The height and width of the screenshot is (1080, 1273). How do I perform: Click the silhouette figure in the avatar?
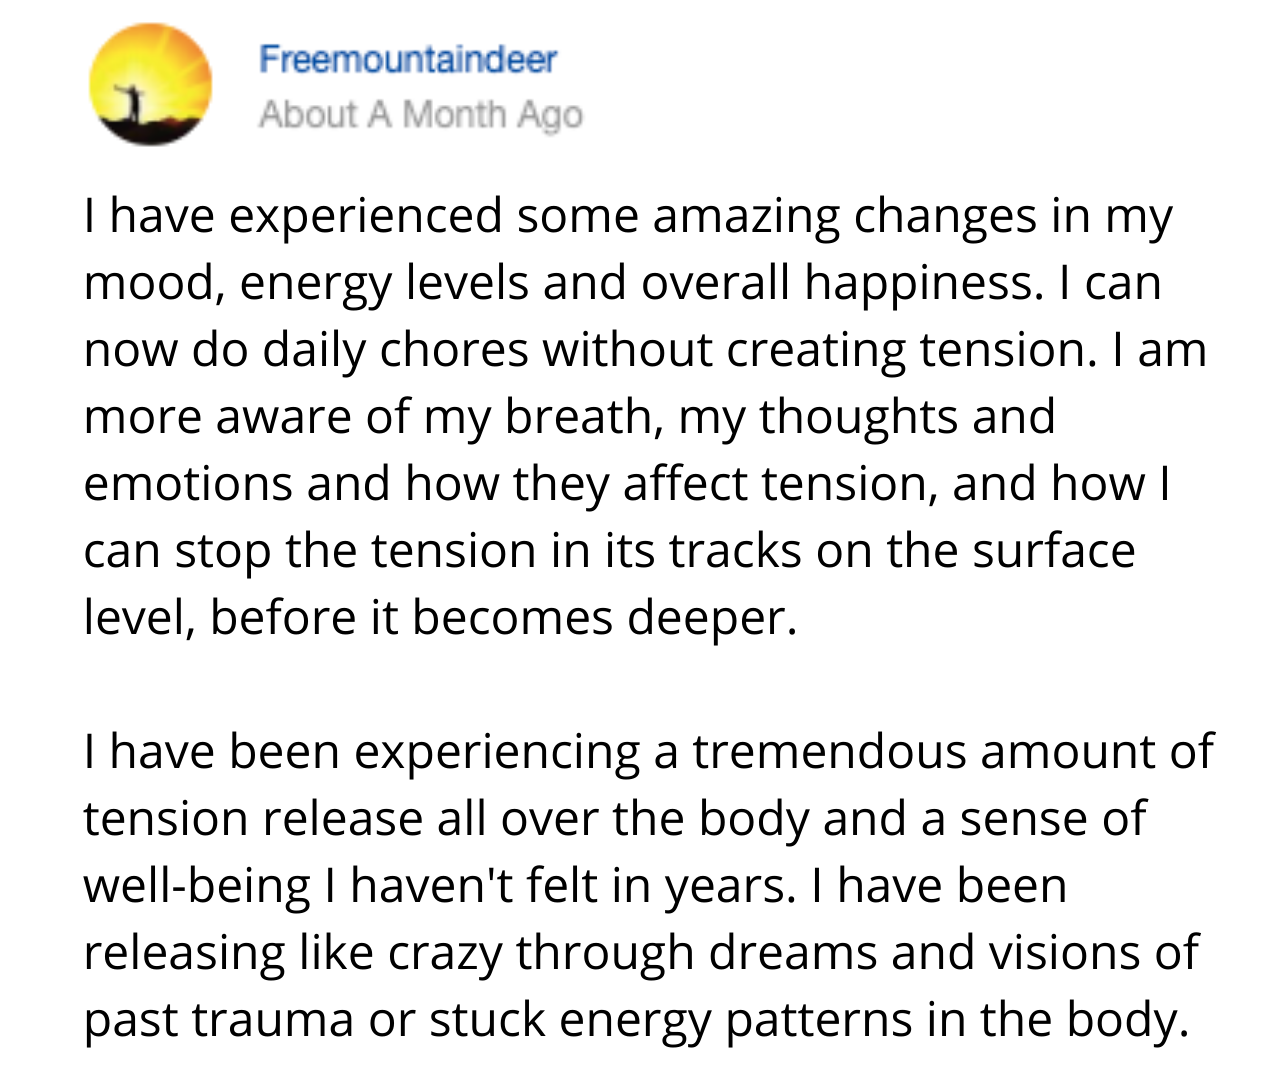(x=129, y=104)
